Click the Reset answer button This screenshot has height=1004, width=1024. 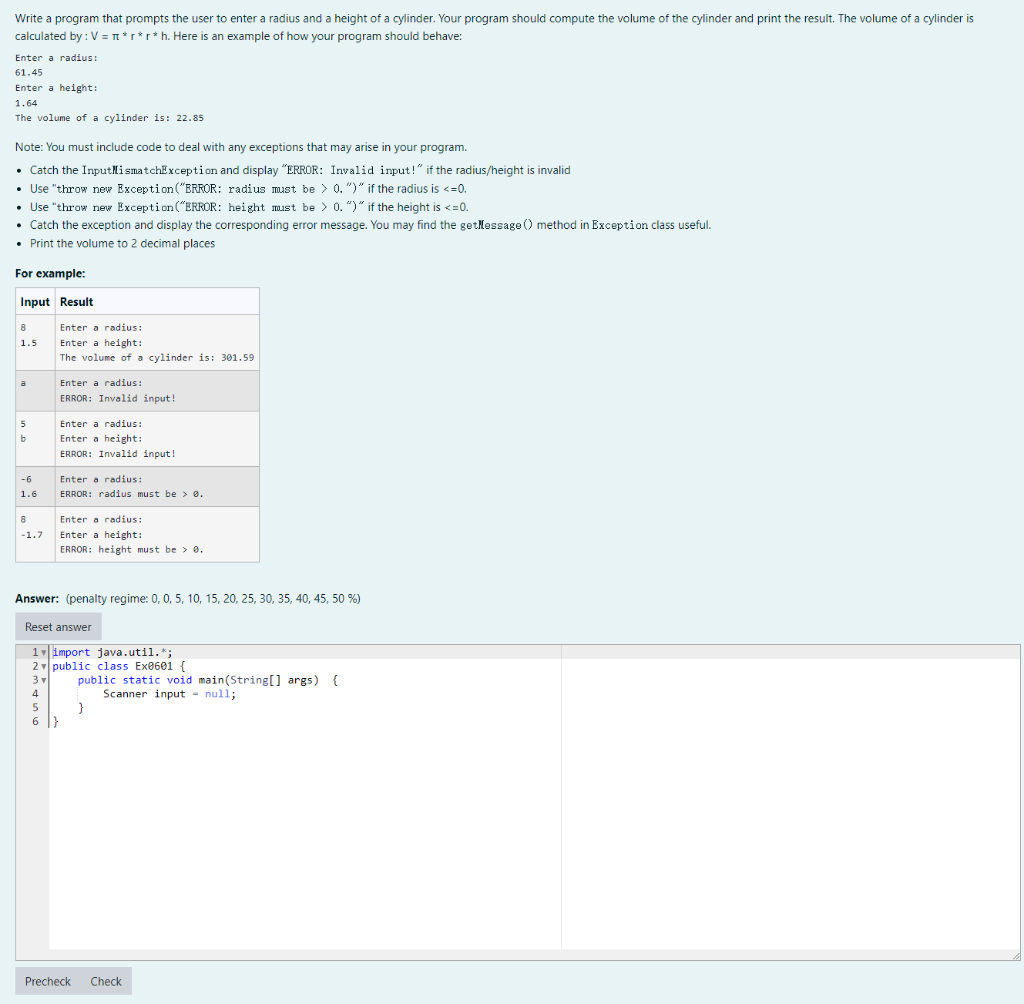tap(57, 626)
